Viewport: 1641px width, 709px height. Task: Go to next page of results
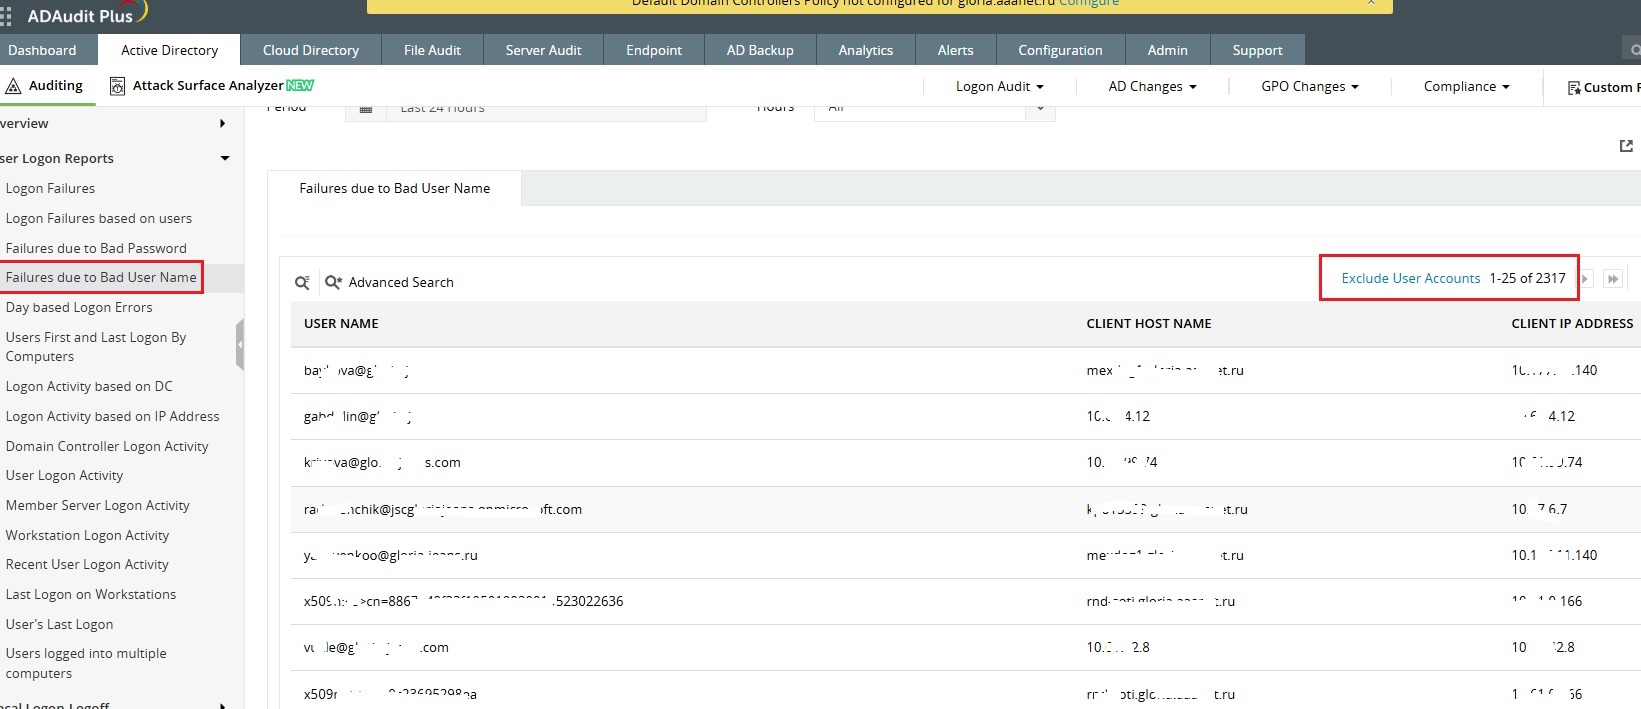point(1585,279)
